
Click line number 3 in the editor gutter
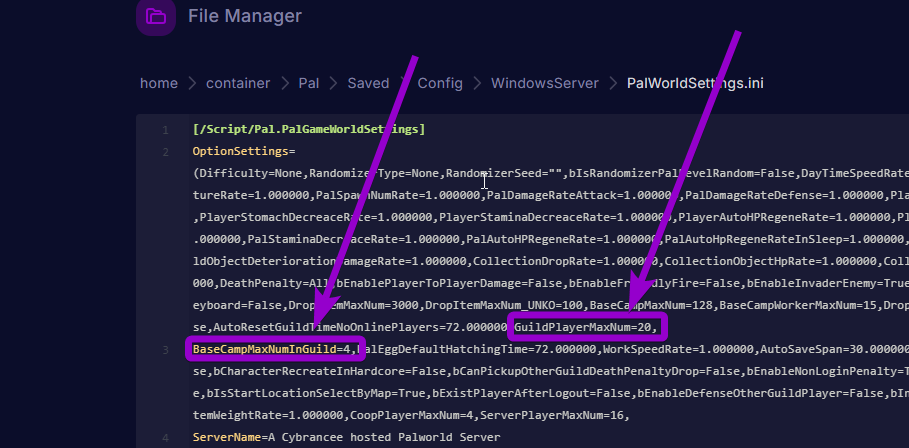165,349
